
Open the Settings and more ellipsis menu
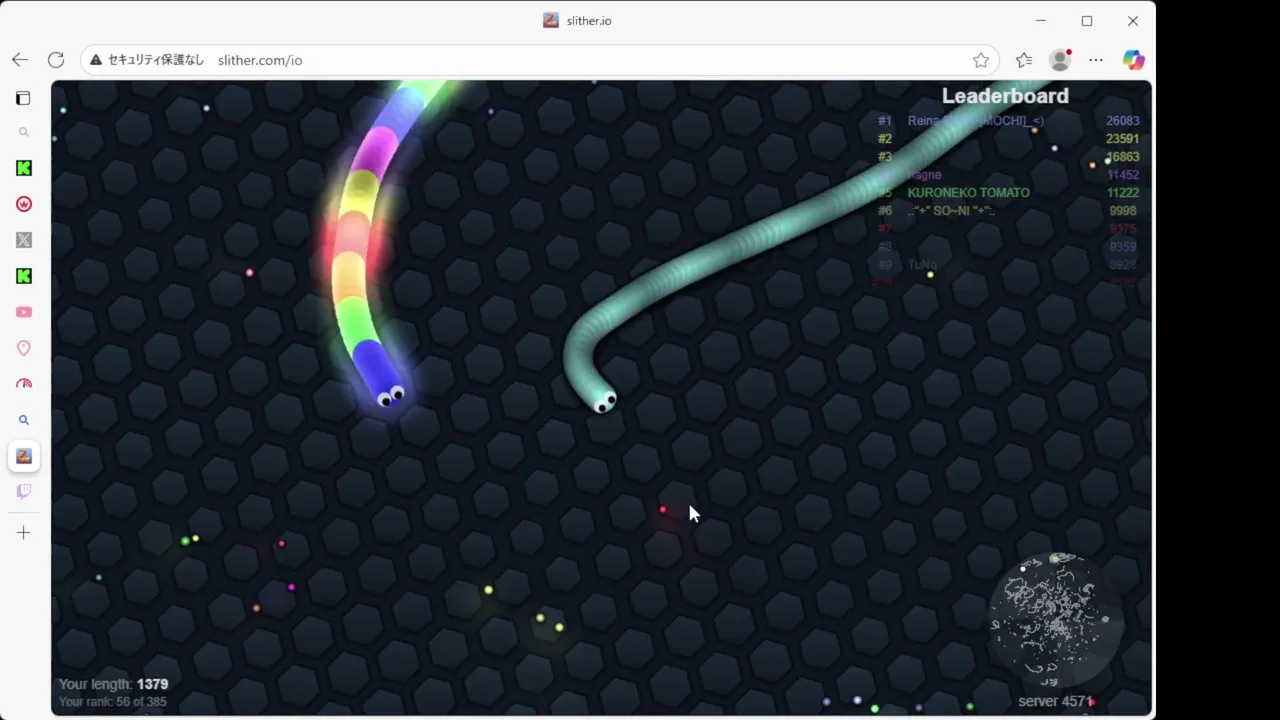1096,60
